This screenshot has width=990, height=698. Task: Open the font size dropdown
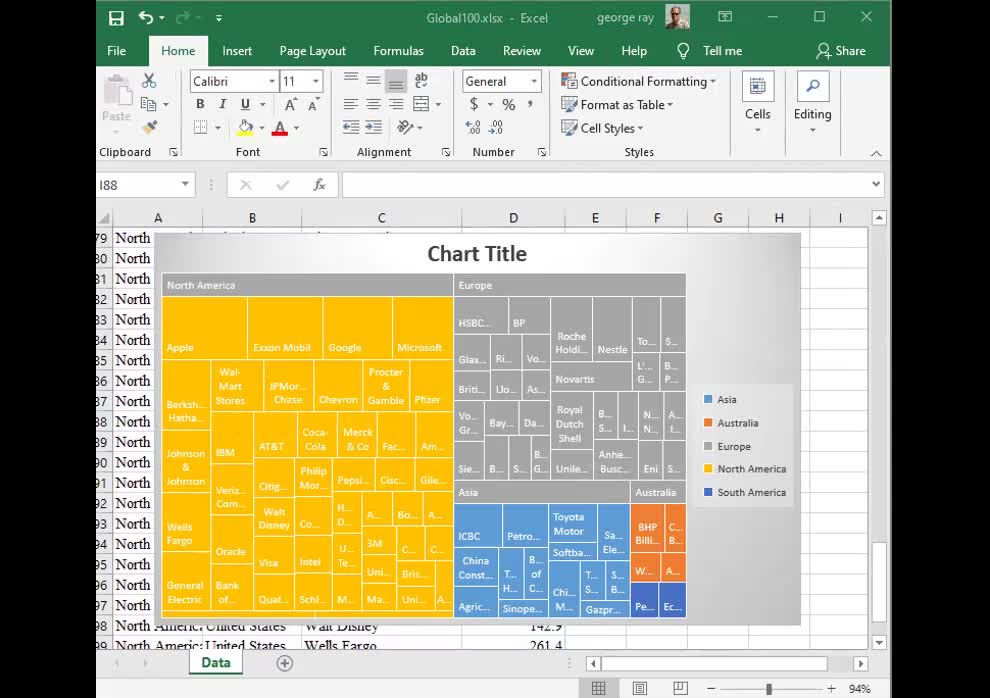point(316,81)
